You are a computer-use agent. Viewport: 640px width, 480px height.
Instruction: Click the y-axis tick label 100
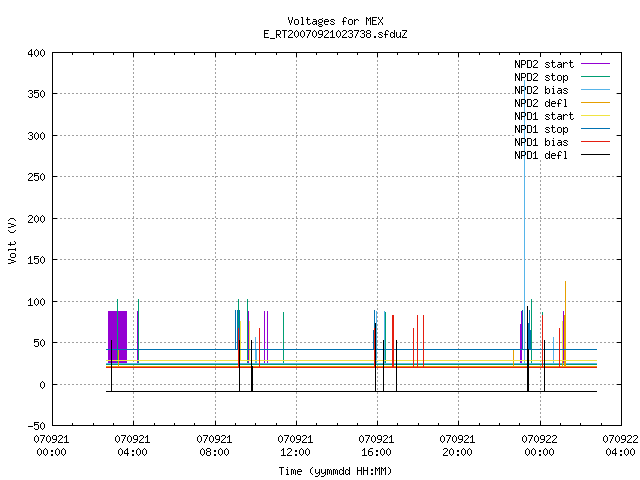36,302
